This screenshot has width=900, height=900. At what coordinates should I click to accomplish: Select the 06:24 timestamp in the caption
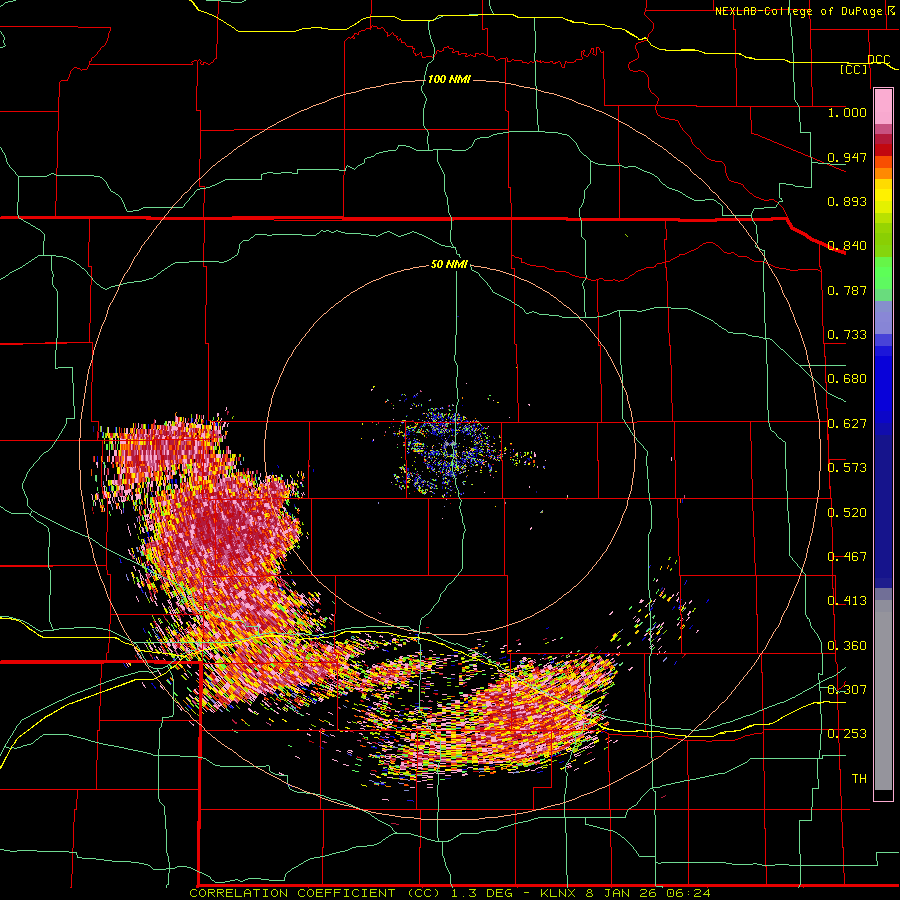tap(688, 893)
